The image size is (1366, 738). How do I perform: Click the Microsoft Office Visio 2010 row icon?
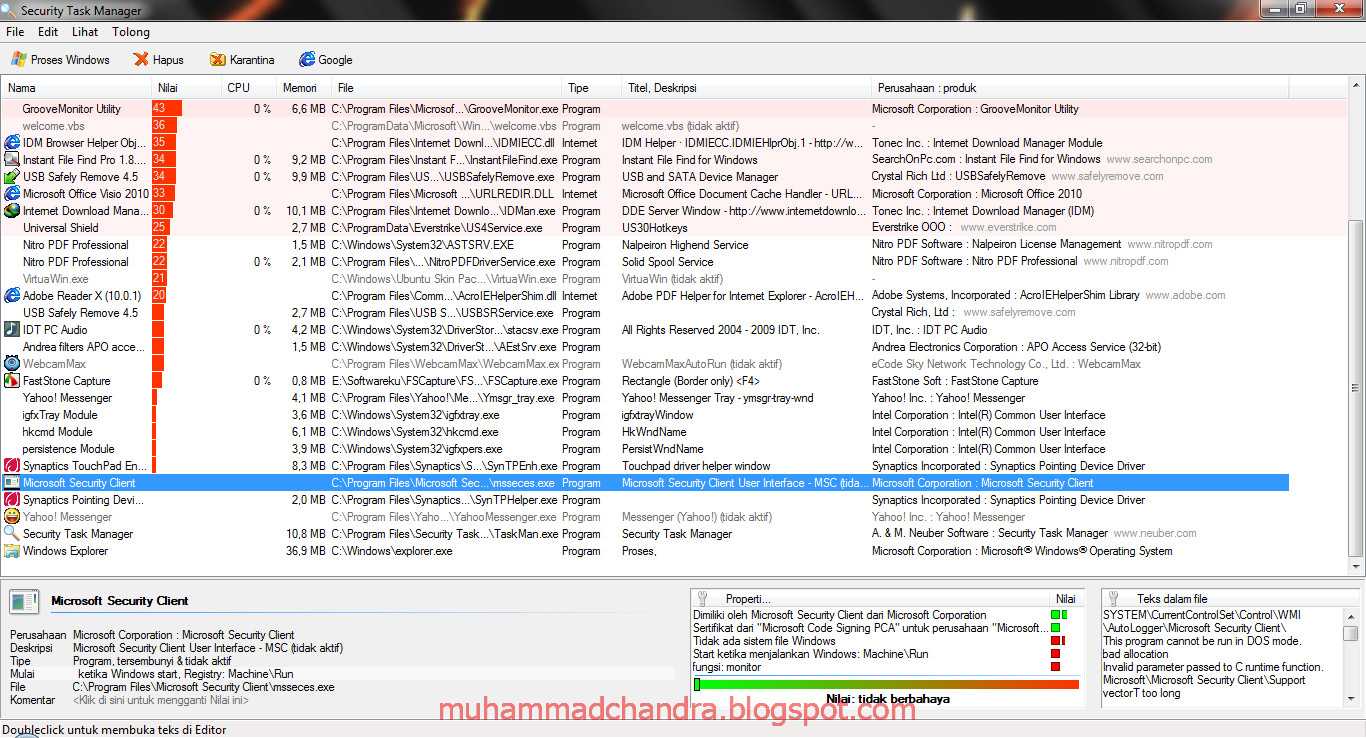click(x=12, y=194)
